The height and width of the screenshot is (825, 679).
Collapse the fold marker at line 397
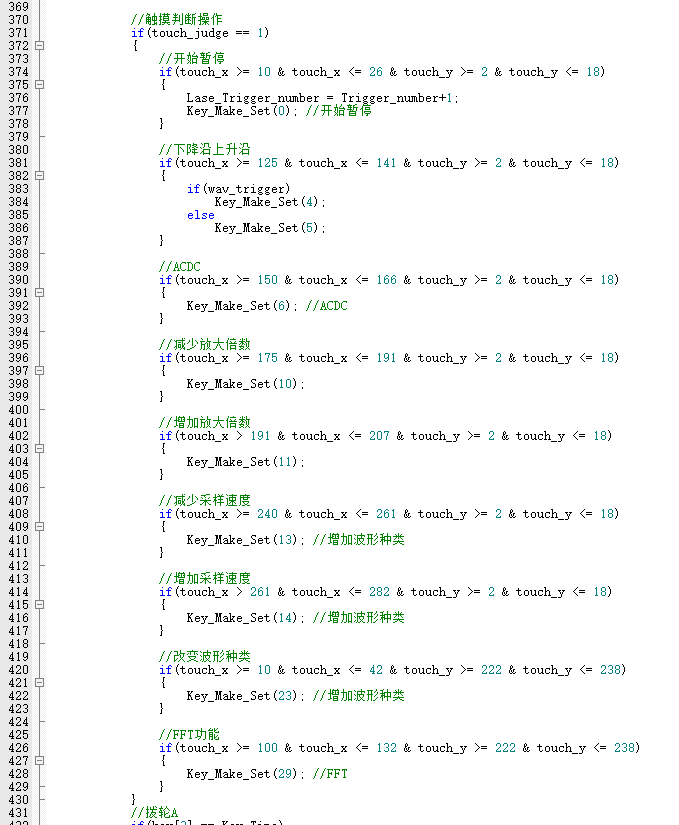coord(39,370)
